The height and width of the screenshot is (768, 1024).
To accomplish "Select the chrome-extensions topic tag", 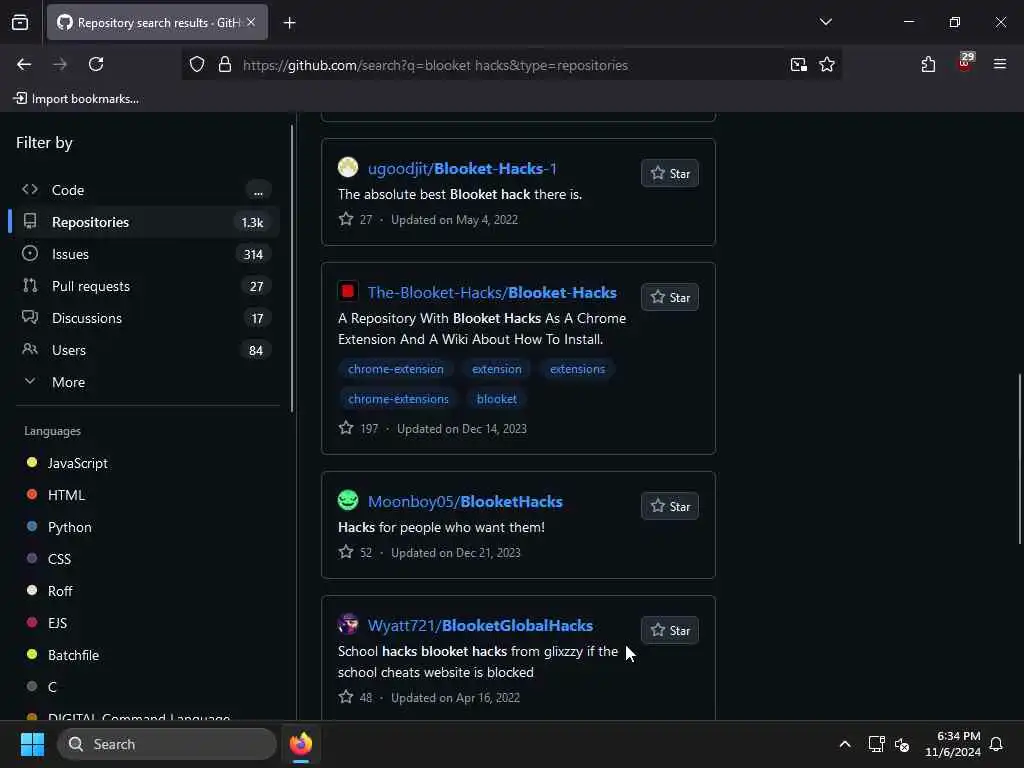I will click(398, 399).
